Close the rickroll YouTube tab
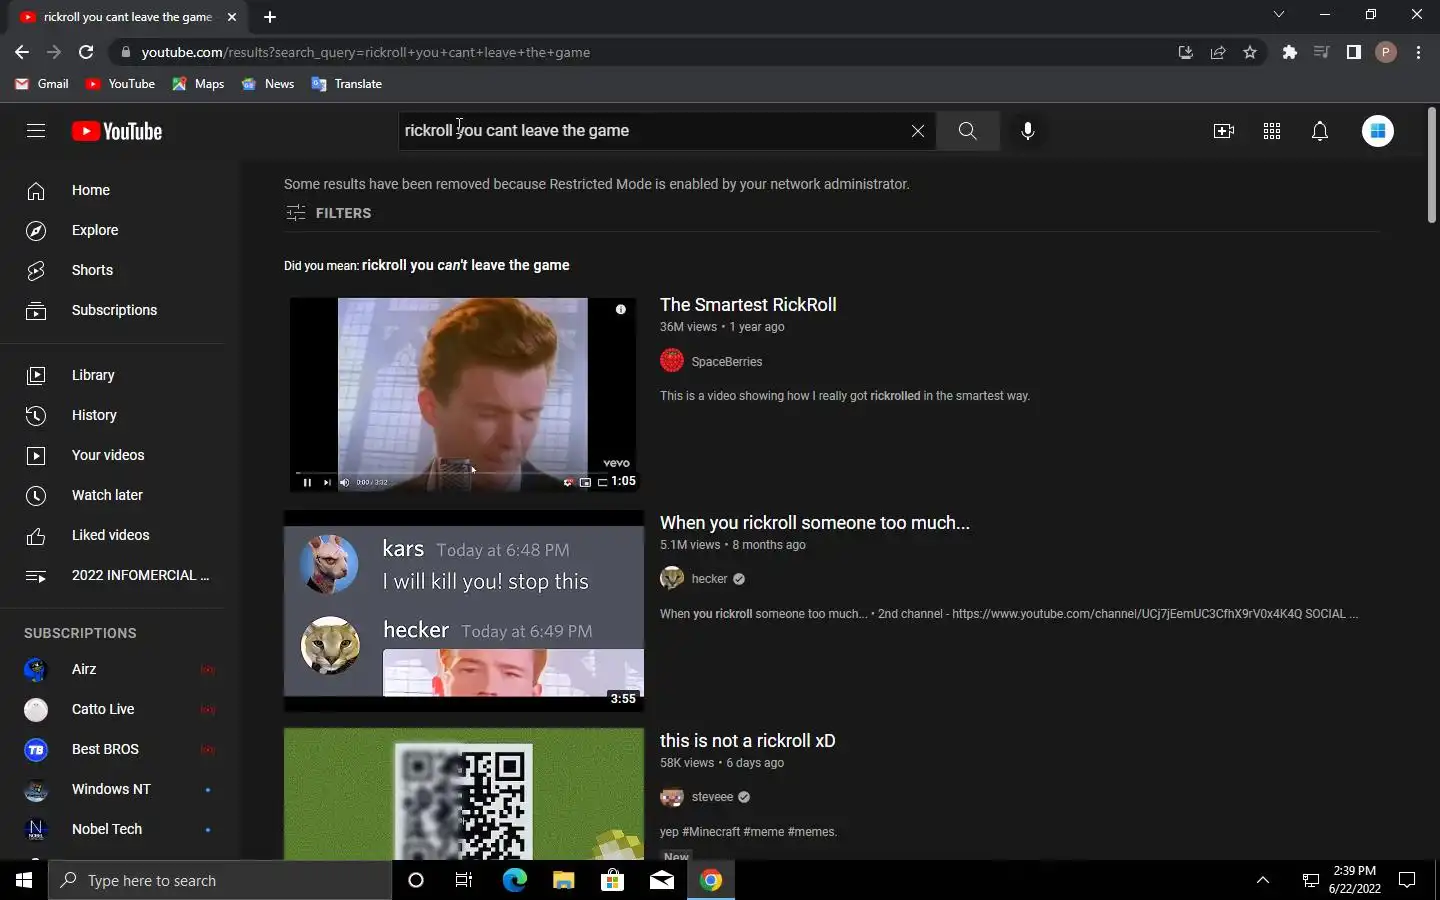 232,17
